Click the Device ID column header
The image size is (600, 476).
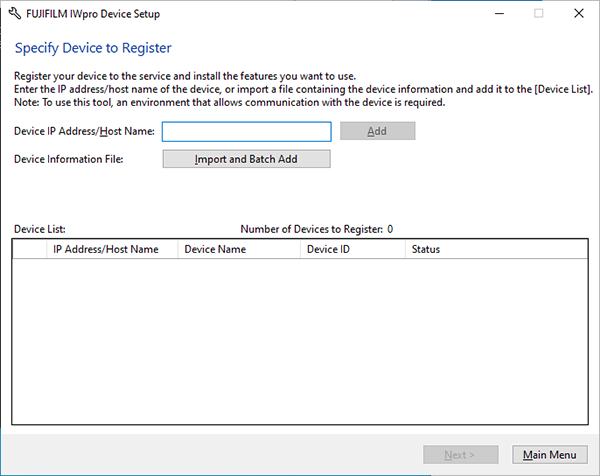352,249
